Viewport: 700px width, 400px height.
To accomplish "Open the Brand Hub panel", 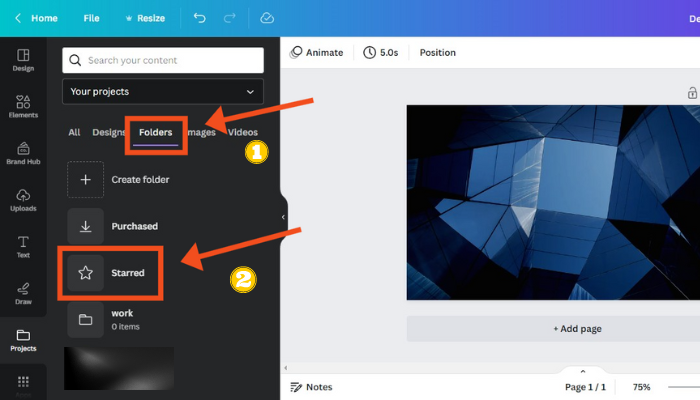I will coord(23,154).
